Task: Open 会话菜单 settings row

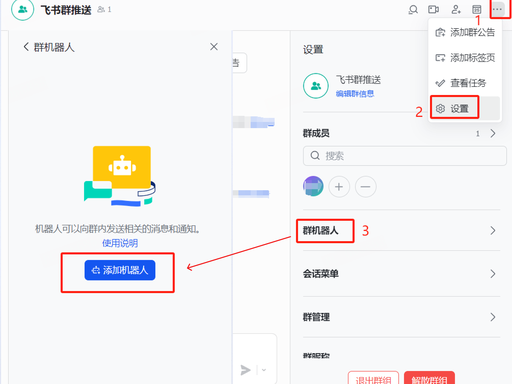Action: pos(401,274)
